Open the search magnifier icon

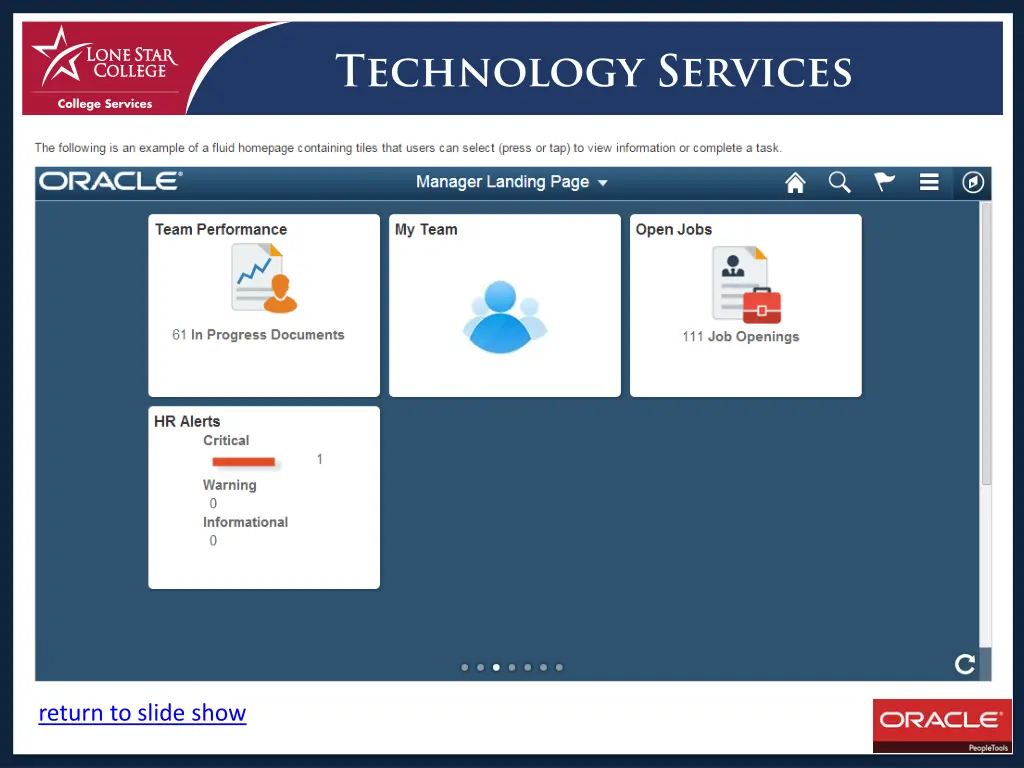point(839,182)
